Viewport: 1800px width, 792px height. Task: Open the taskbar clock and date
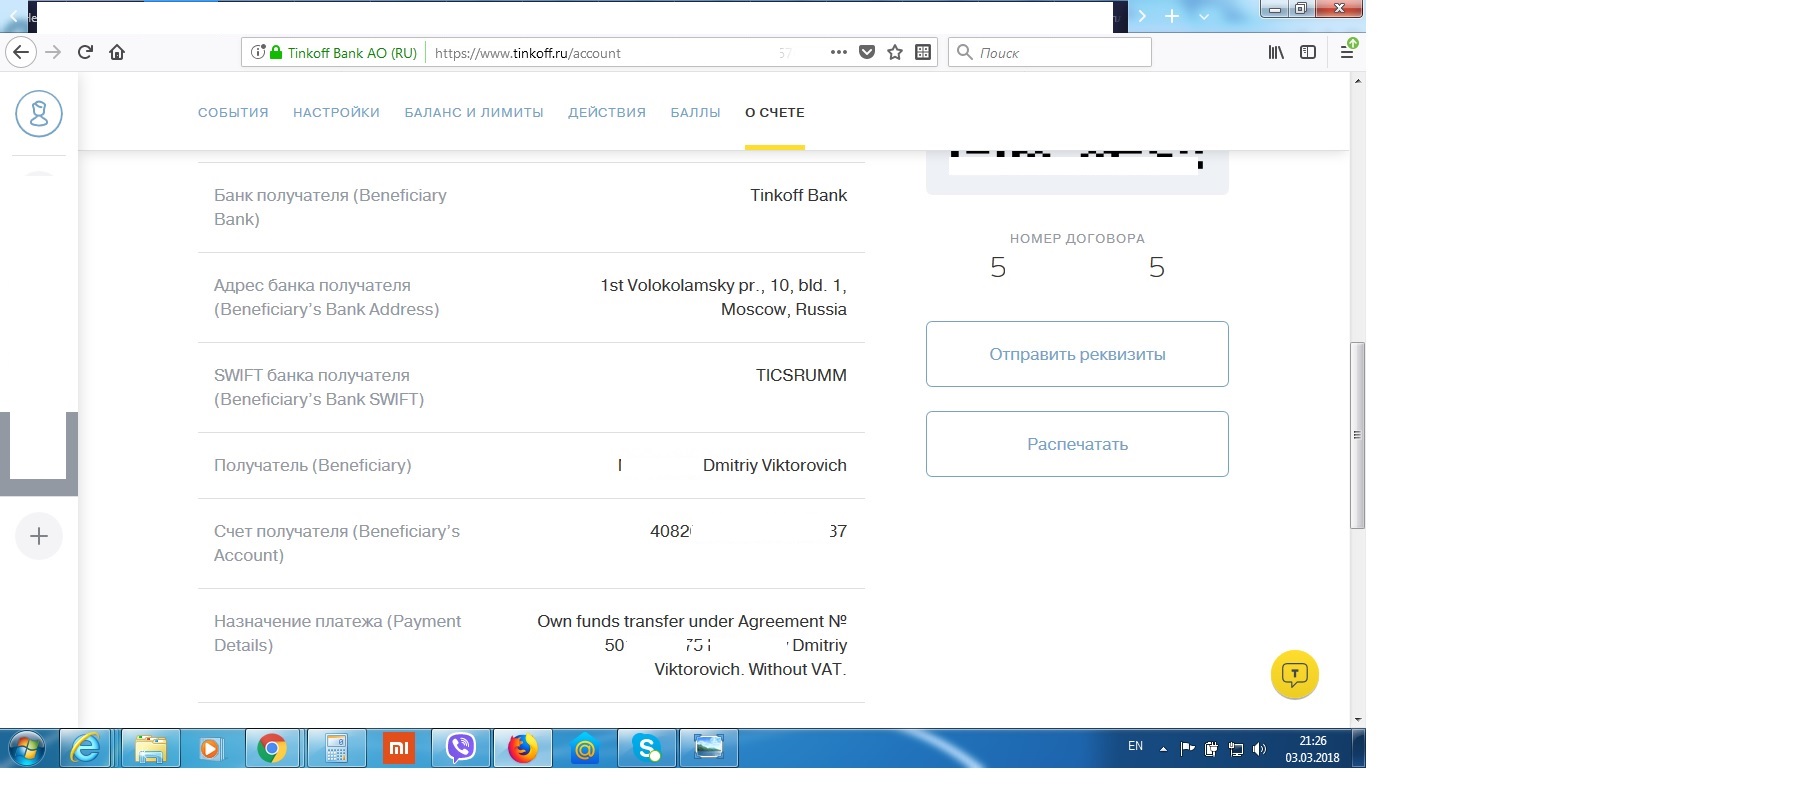click(x=1312, y=749)
